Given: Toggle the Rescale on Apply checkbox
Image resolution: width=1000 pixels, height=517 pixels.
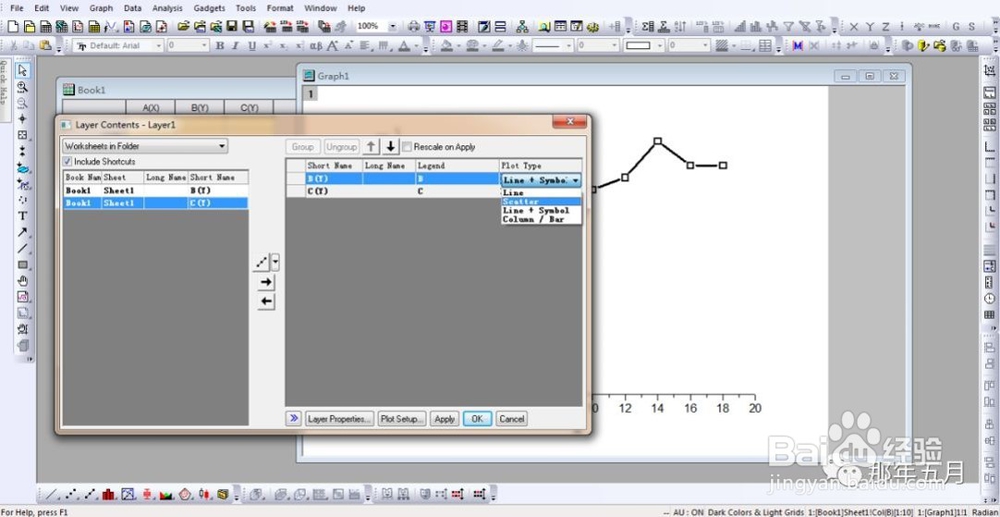Looking at the screenshot, I should click(408, 147).
